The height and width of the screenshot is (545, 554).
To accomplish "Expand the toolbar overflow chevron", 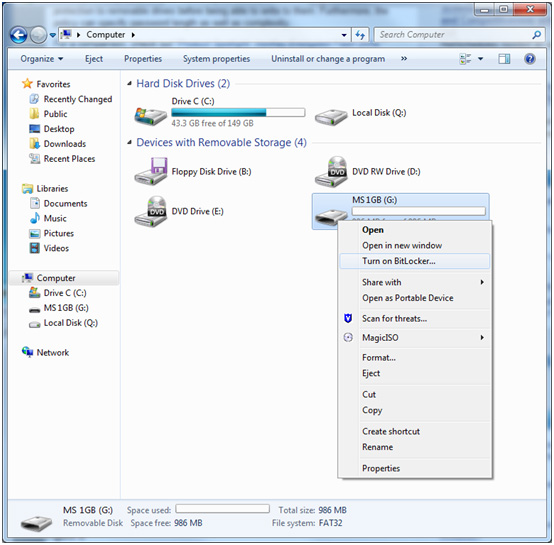I will coord(404,59).
